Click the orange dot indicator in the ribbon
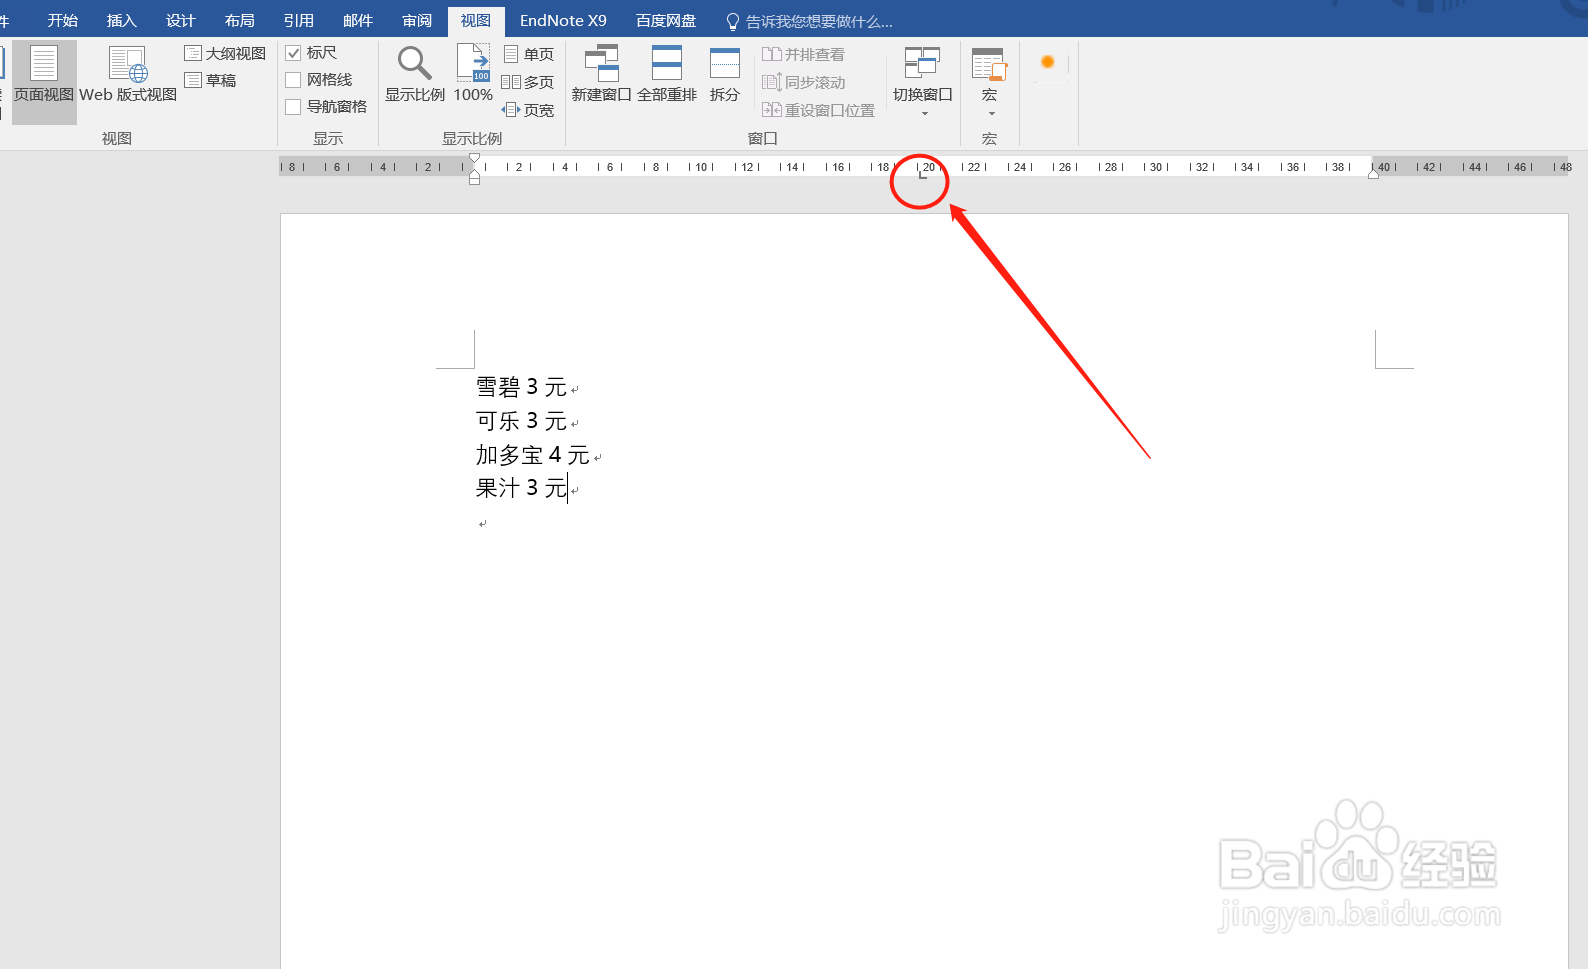Viewport: 1588px width, 969px height. click(x=1048, y=62)
